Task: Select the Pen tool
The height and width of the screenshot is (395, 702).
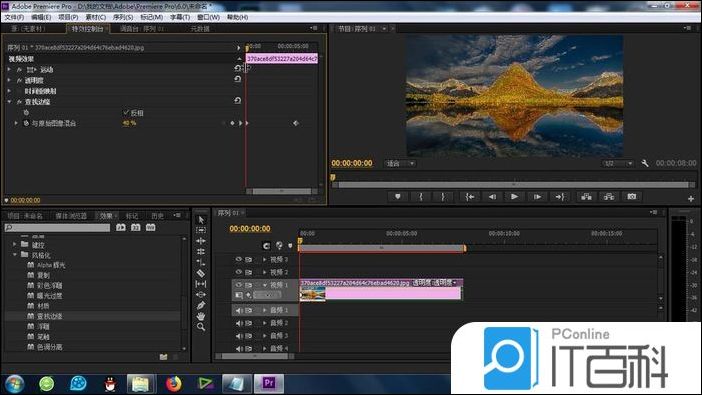Action: coord(201,305)
